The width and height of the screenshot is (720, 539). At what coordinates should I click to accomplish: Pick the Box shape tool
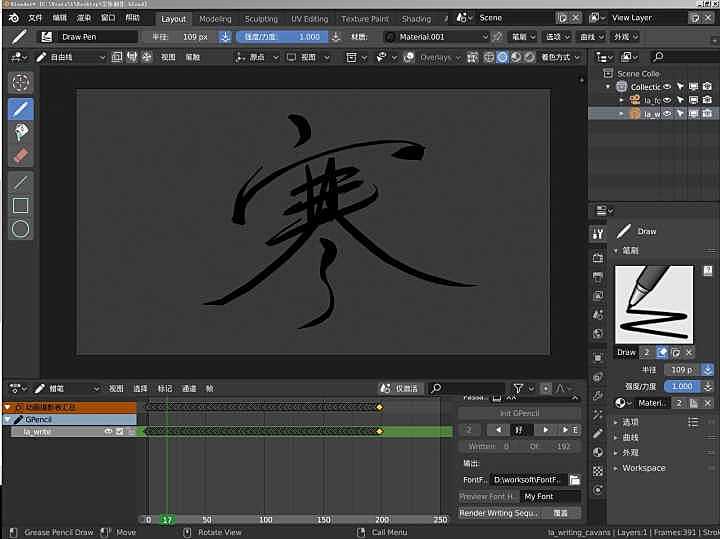tap(20, 205)
